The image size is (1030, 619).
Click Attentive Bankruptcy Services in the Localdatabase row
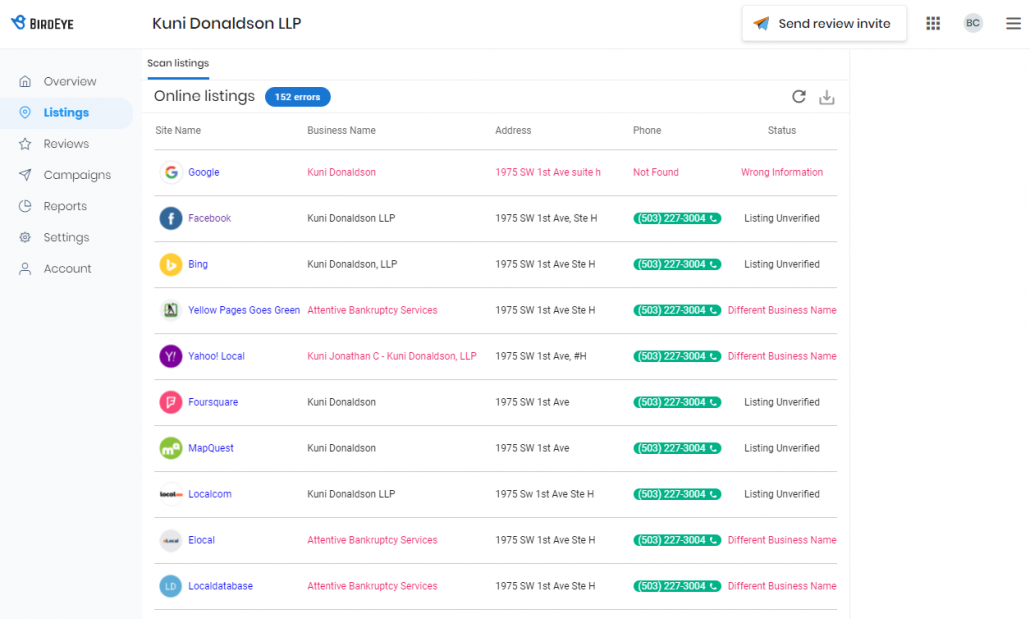point(372,586)
